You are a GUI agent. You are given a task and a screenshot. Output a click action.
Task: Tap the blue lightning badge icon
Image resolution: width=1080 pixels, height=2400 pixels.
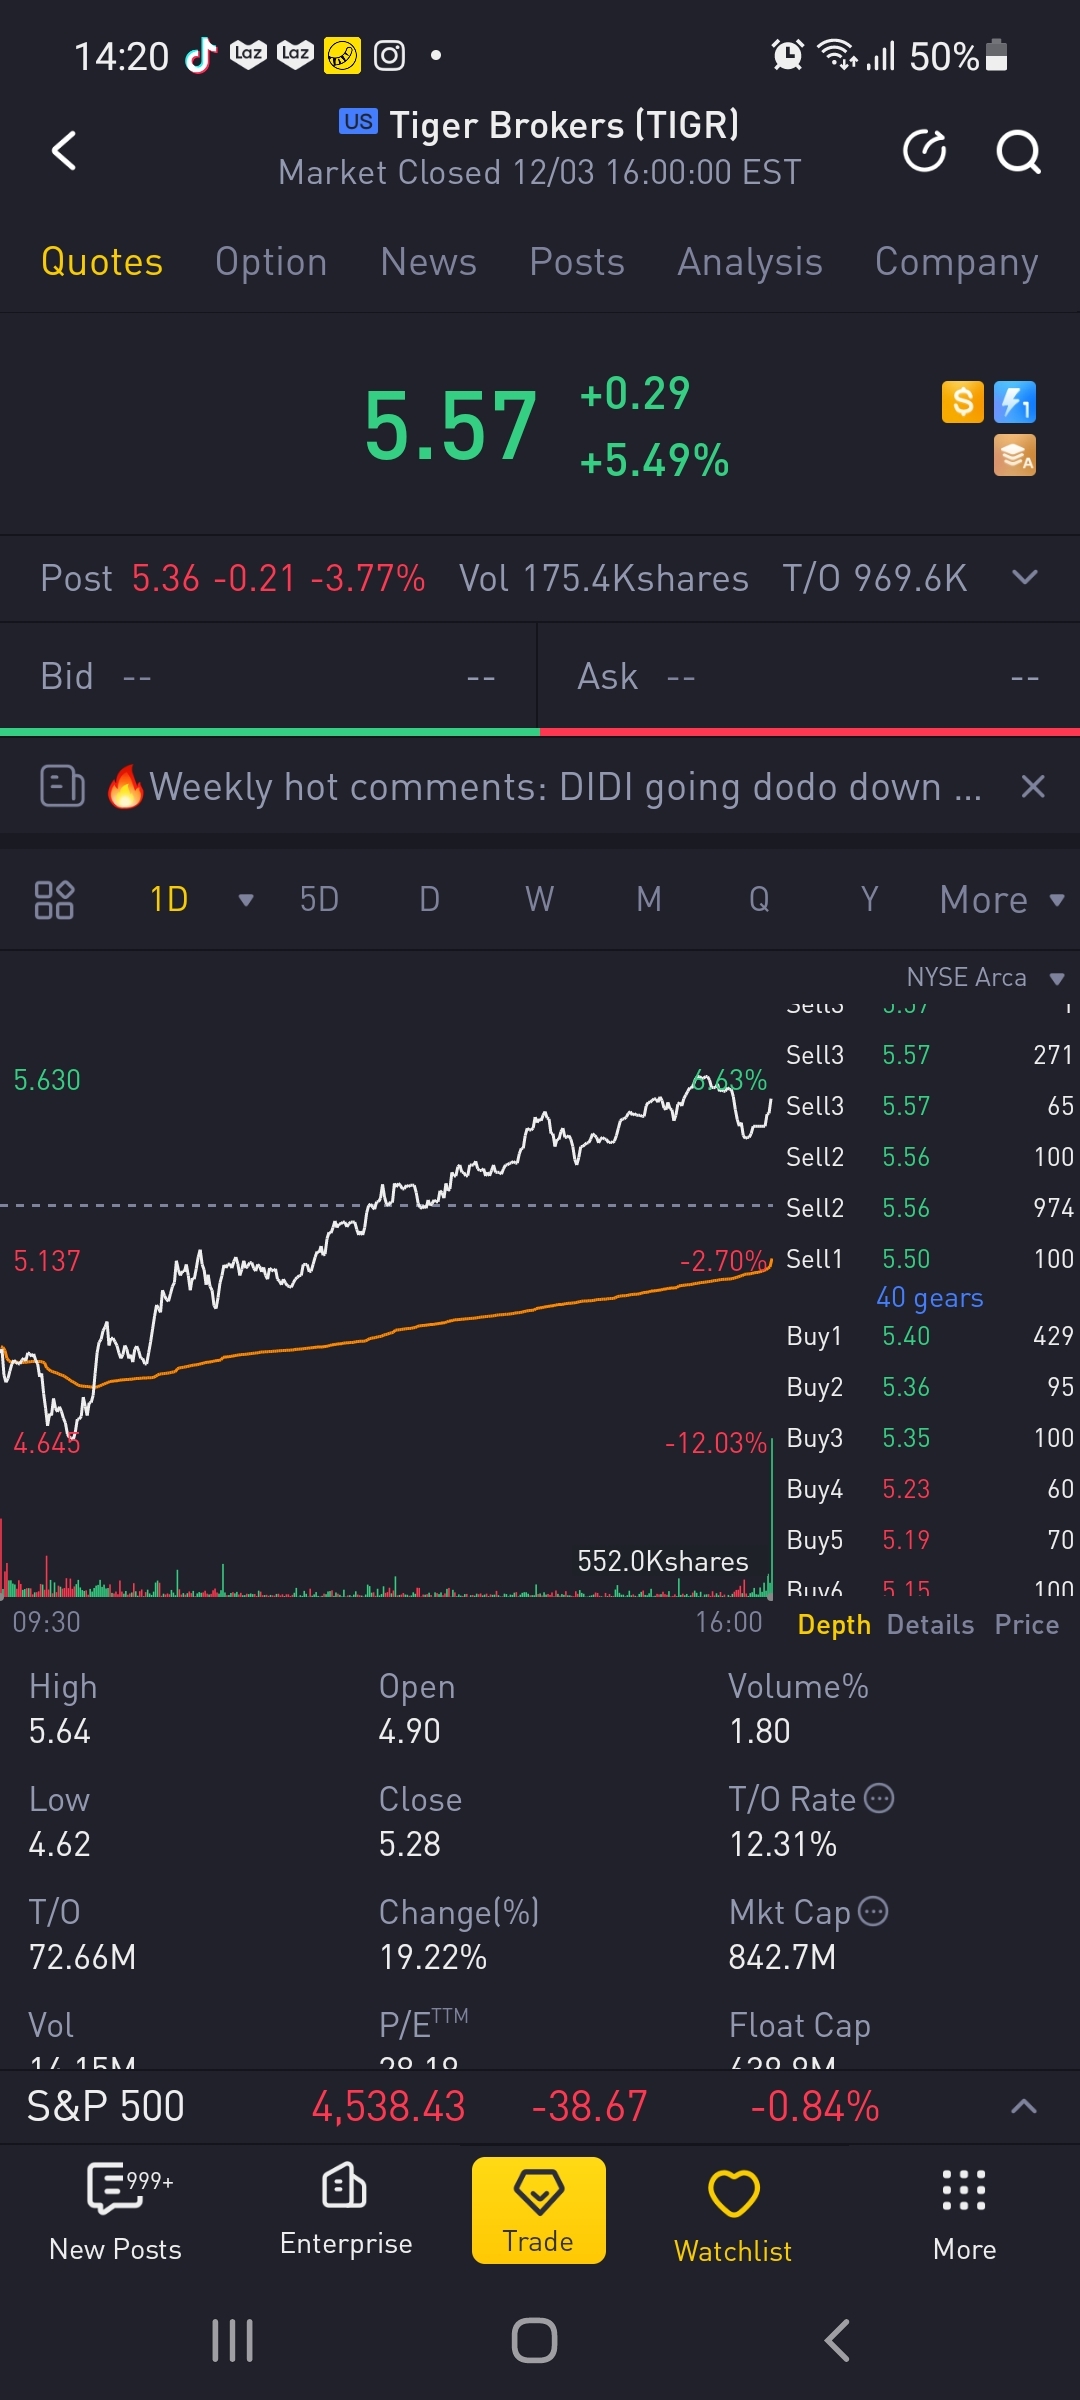click(x=1015, y=402)
